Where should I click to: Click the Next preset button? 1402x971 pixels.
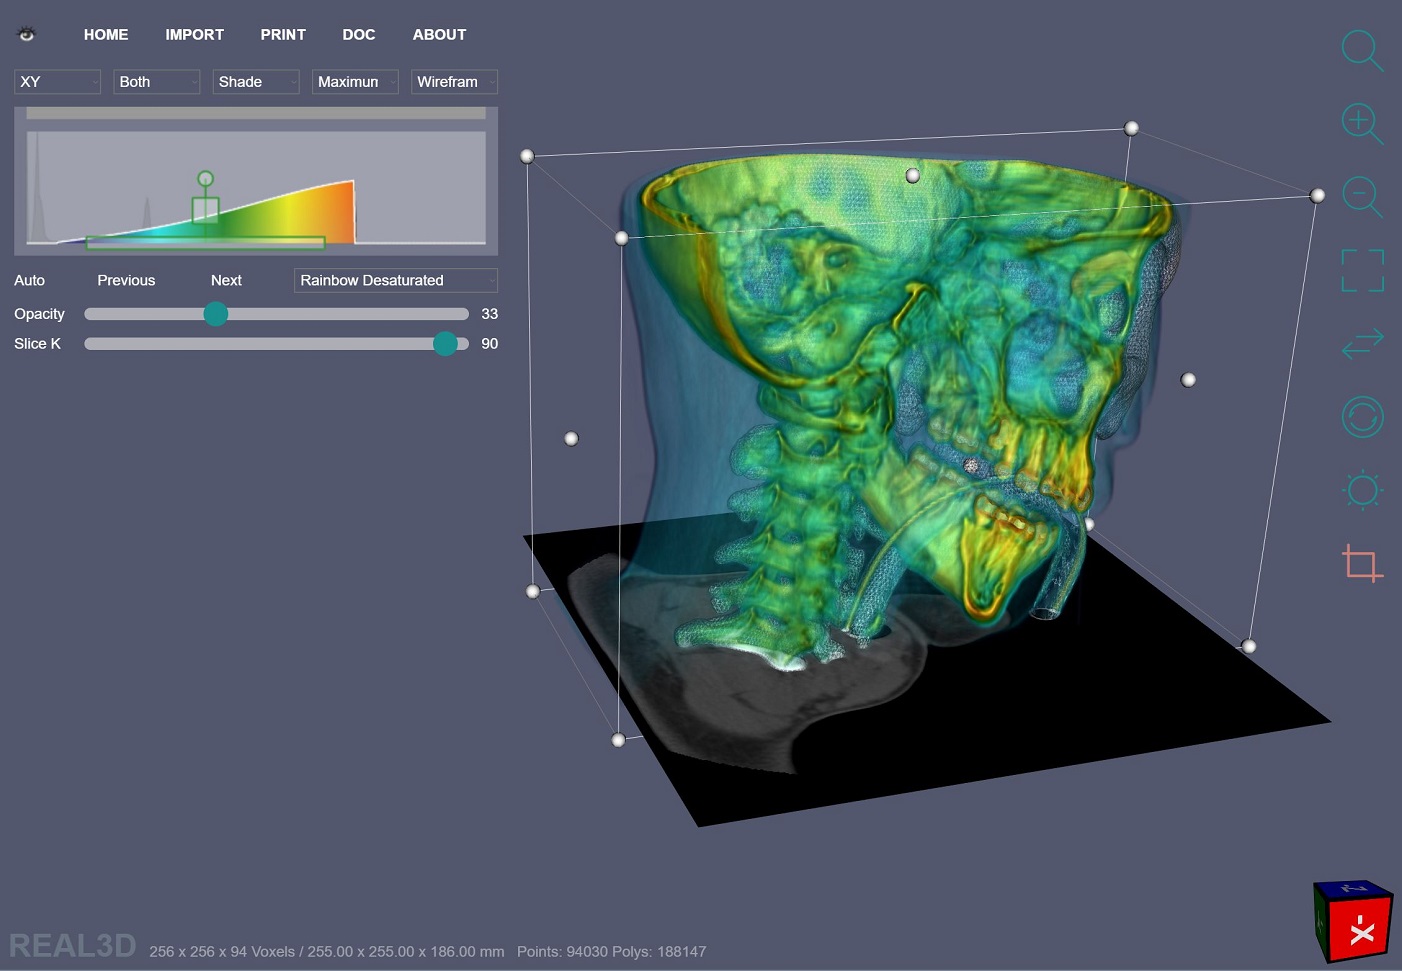tap(226, 280)
